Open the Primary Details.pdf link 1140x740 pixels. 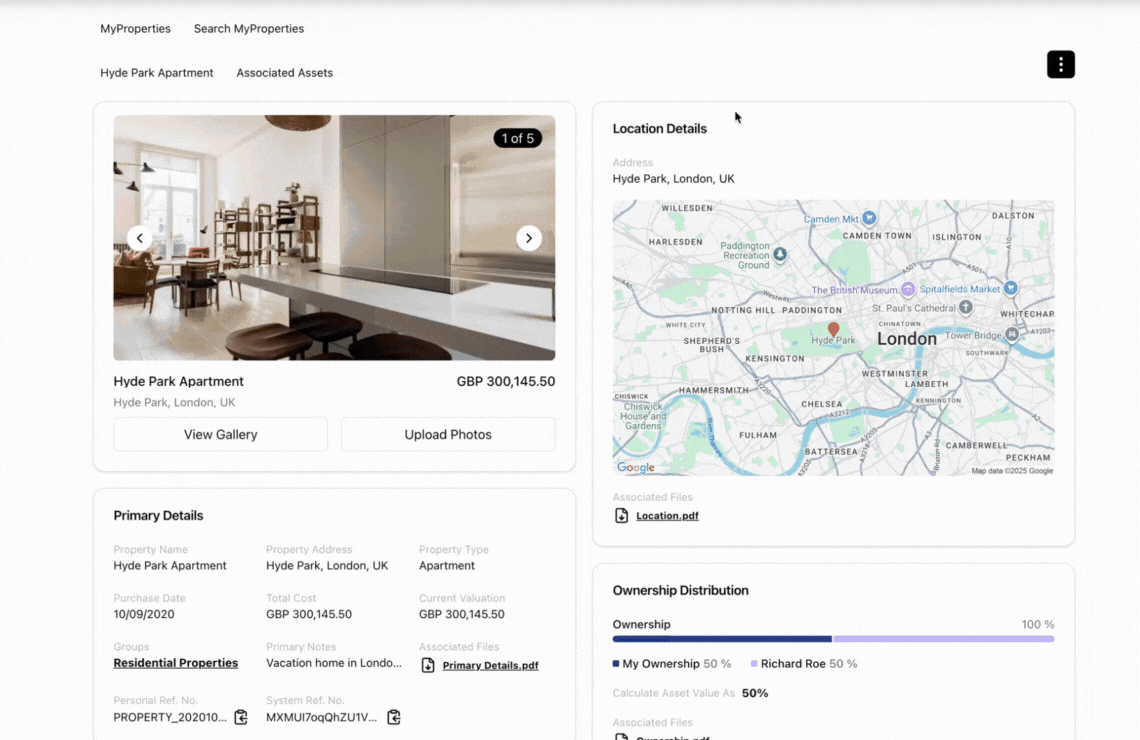(490, 665)
